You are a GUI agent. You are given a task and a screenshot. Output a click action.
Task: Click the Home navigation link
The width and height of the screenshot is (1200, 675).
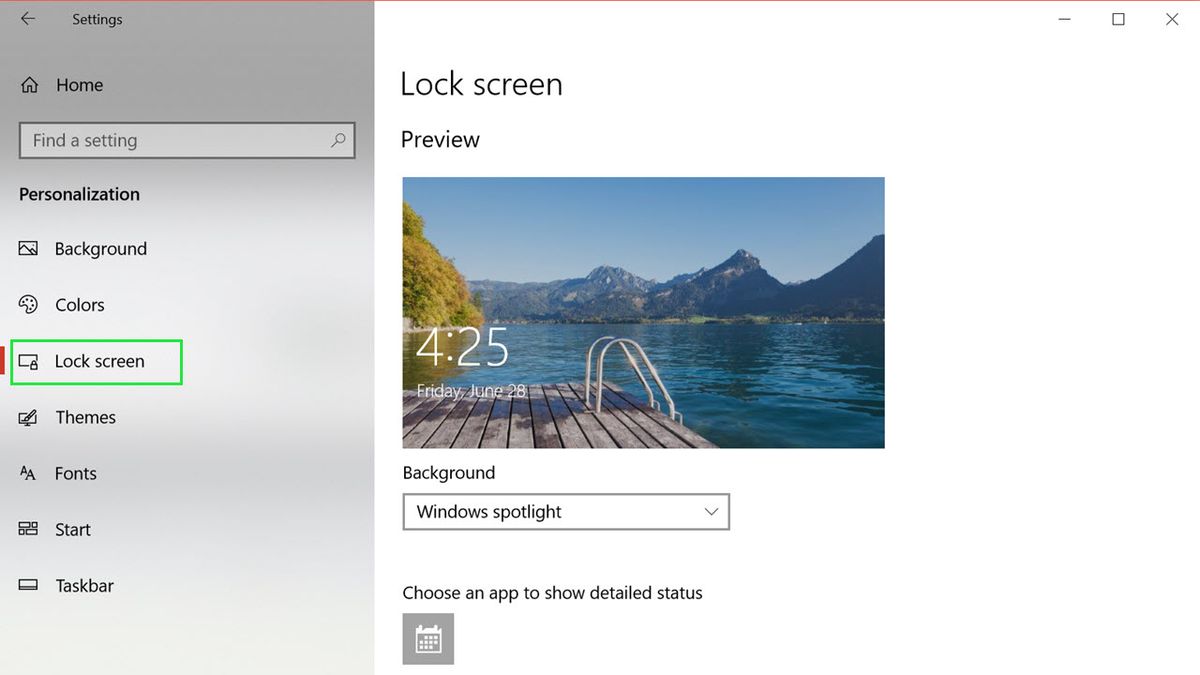click(78, 84)
